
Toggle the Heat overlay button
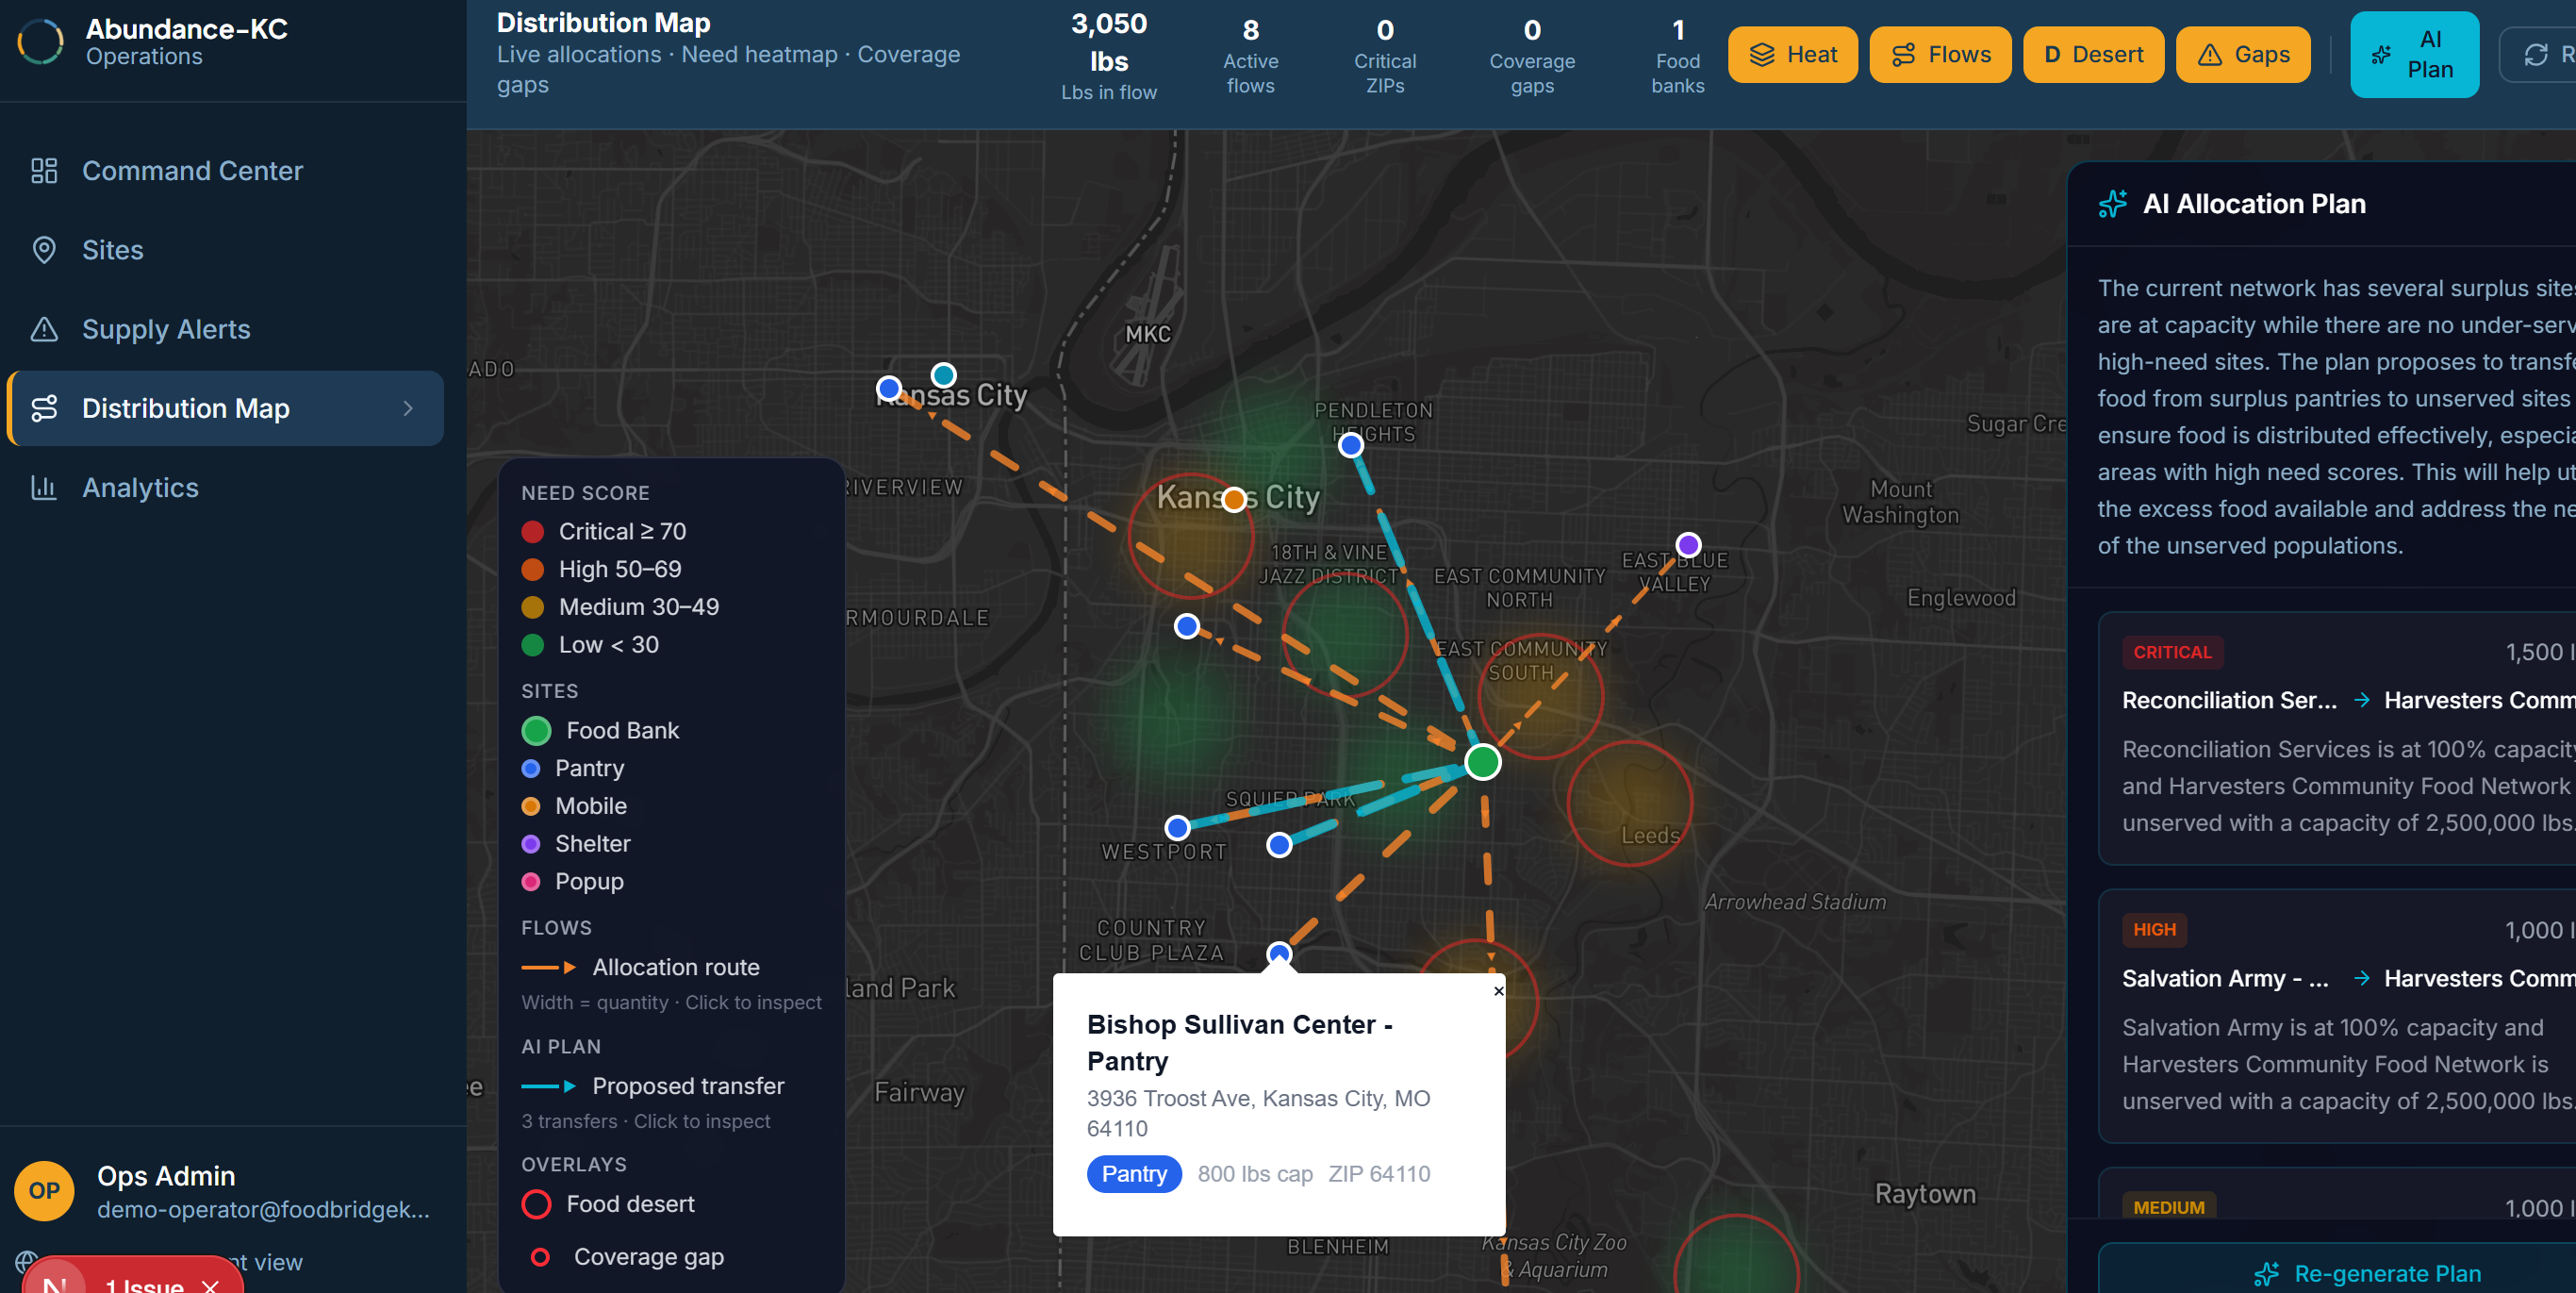1792,55
